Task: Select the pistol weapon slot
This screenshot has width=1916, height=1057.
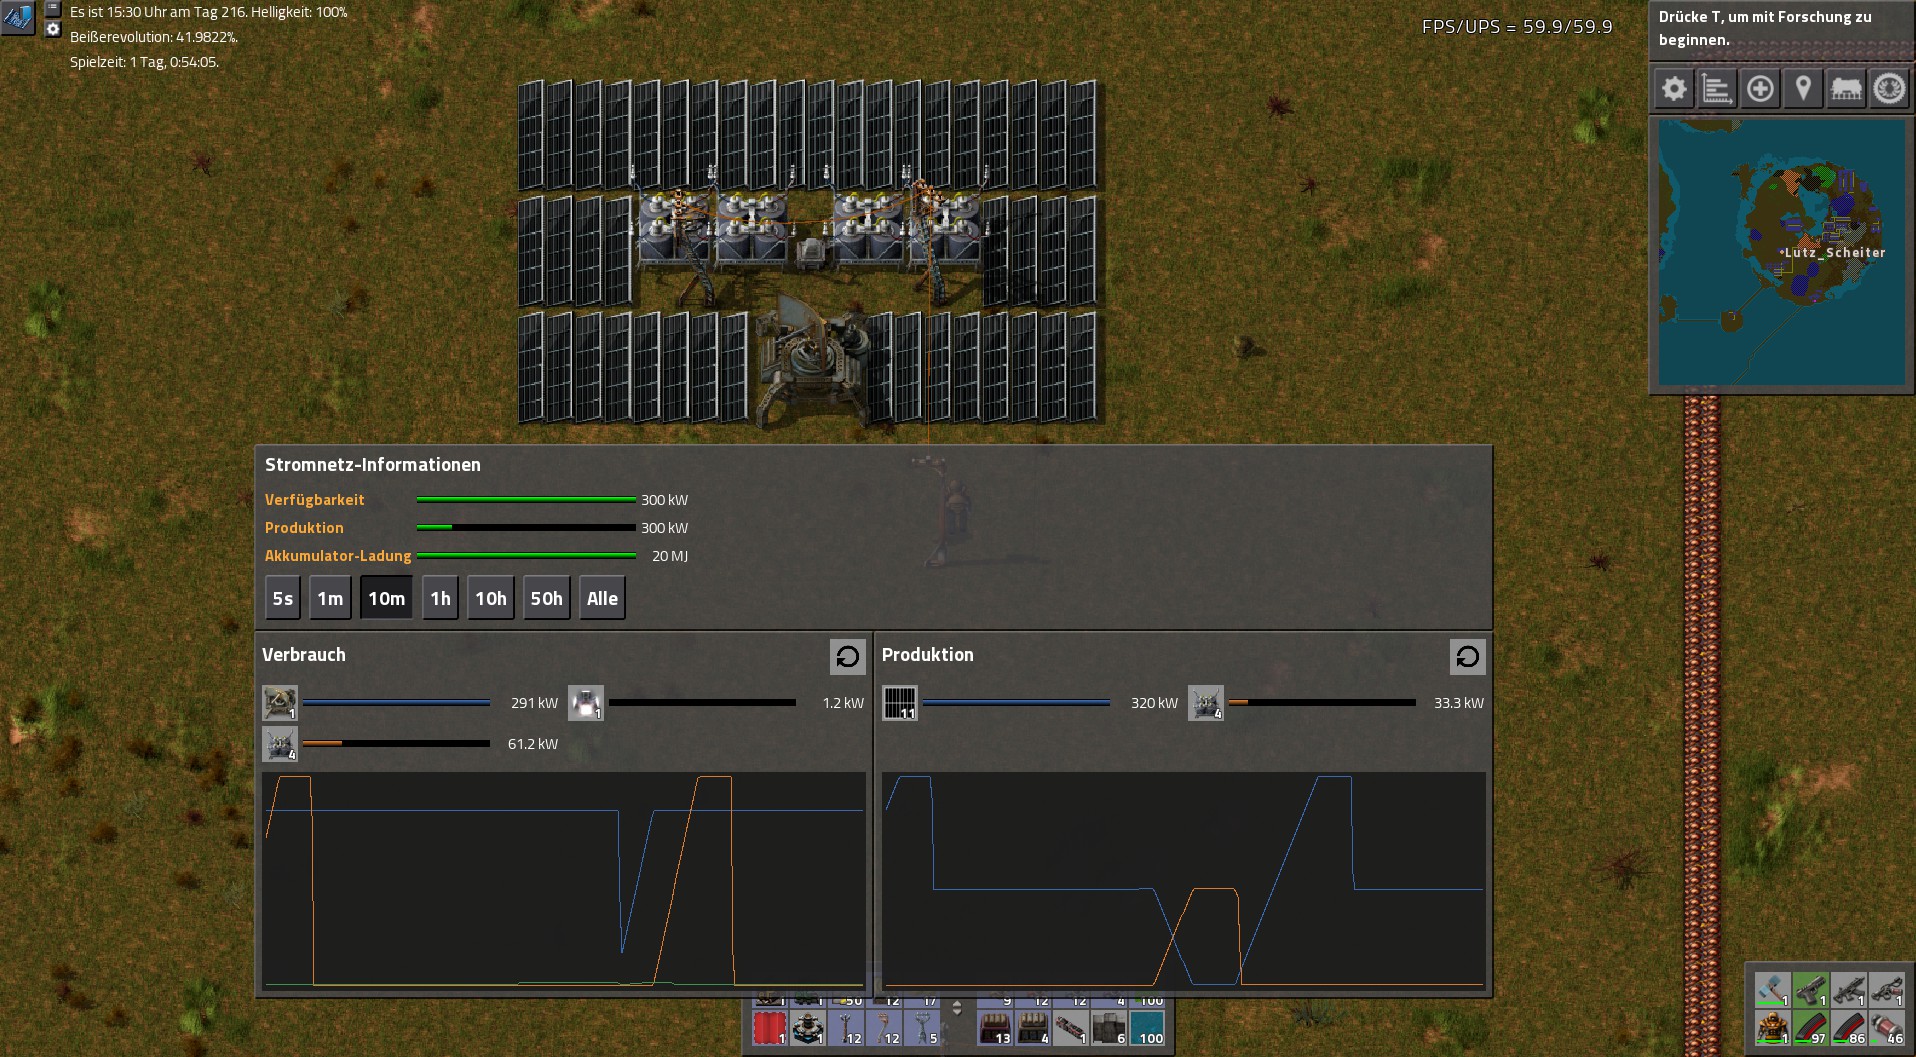Action: click(x=1811, y=989)
